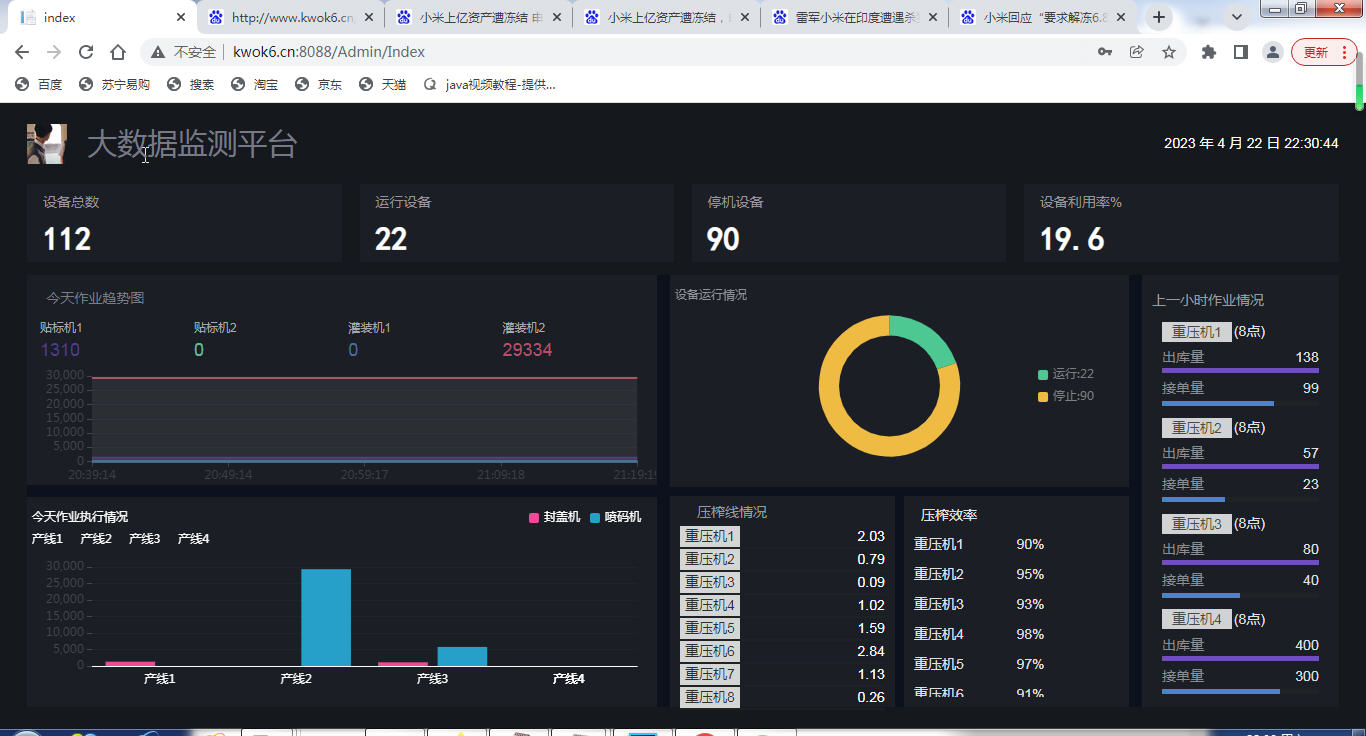Open the user profile avatar icon
The width and height of the screenshot is (1366, 736).
coord(1272,52)
